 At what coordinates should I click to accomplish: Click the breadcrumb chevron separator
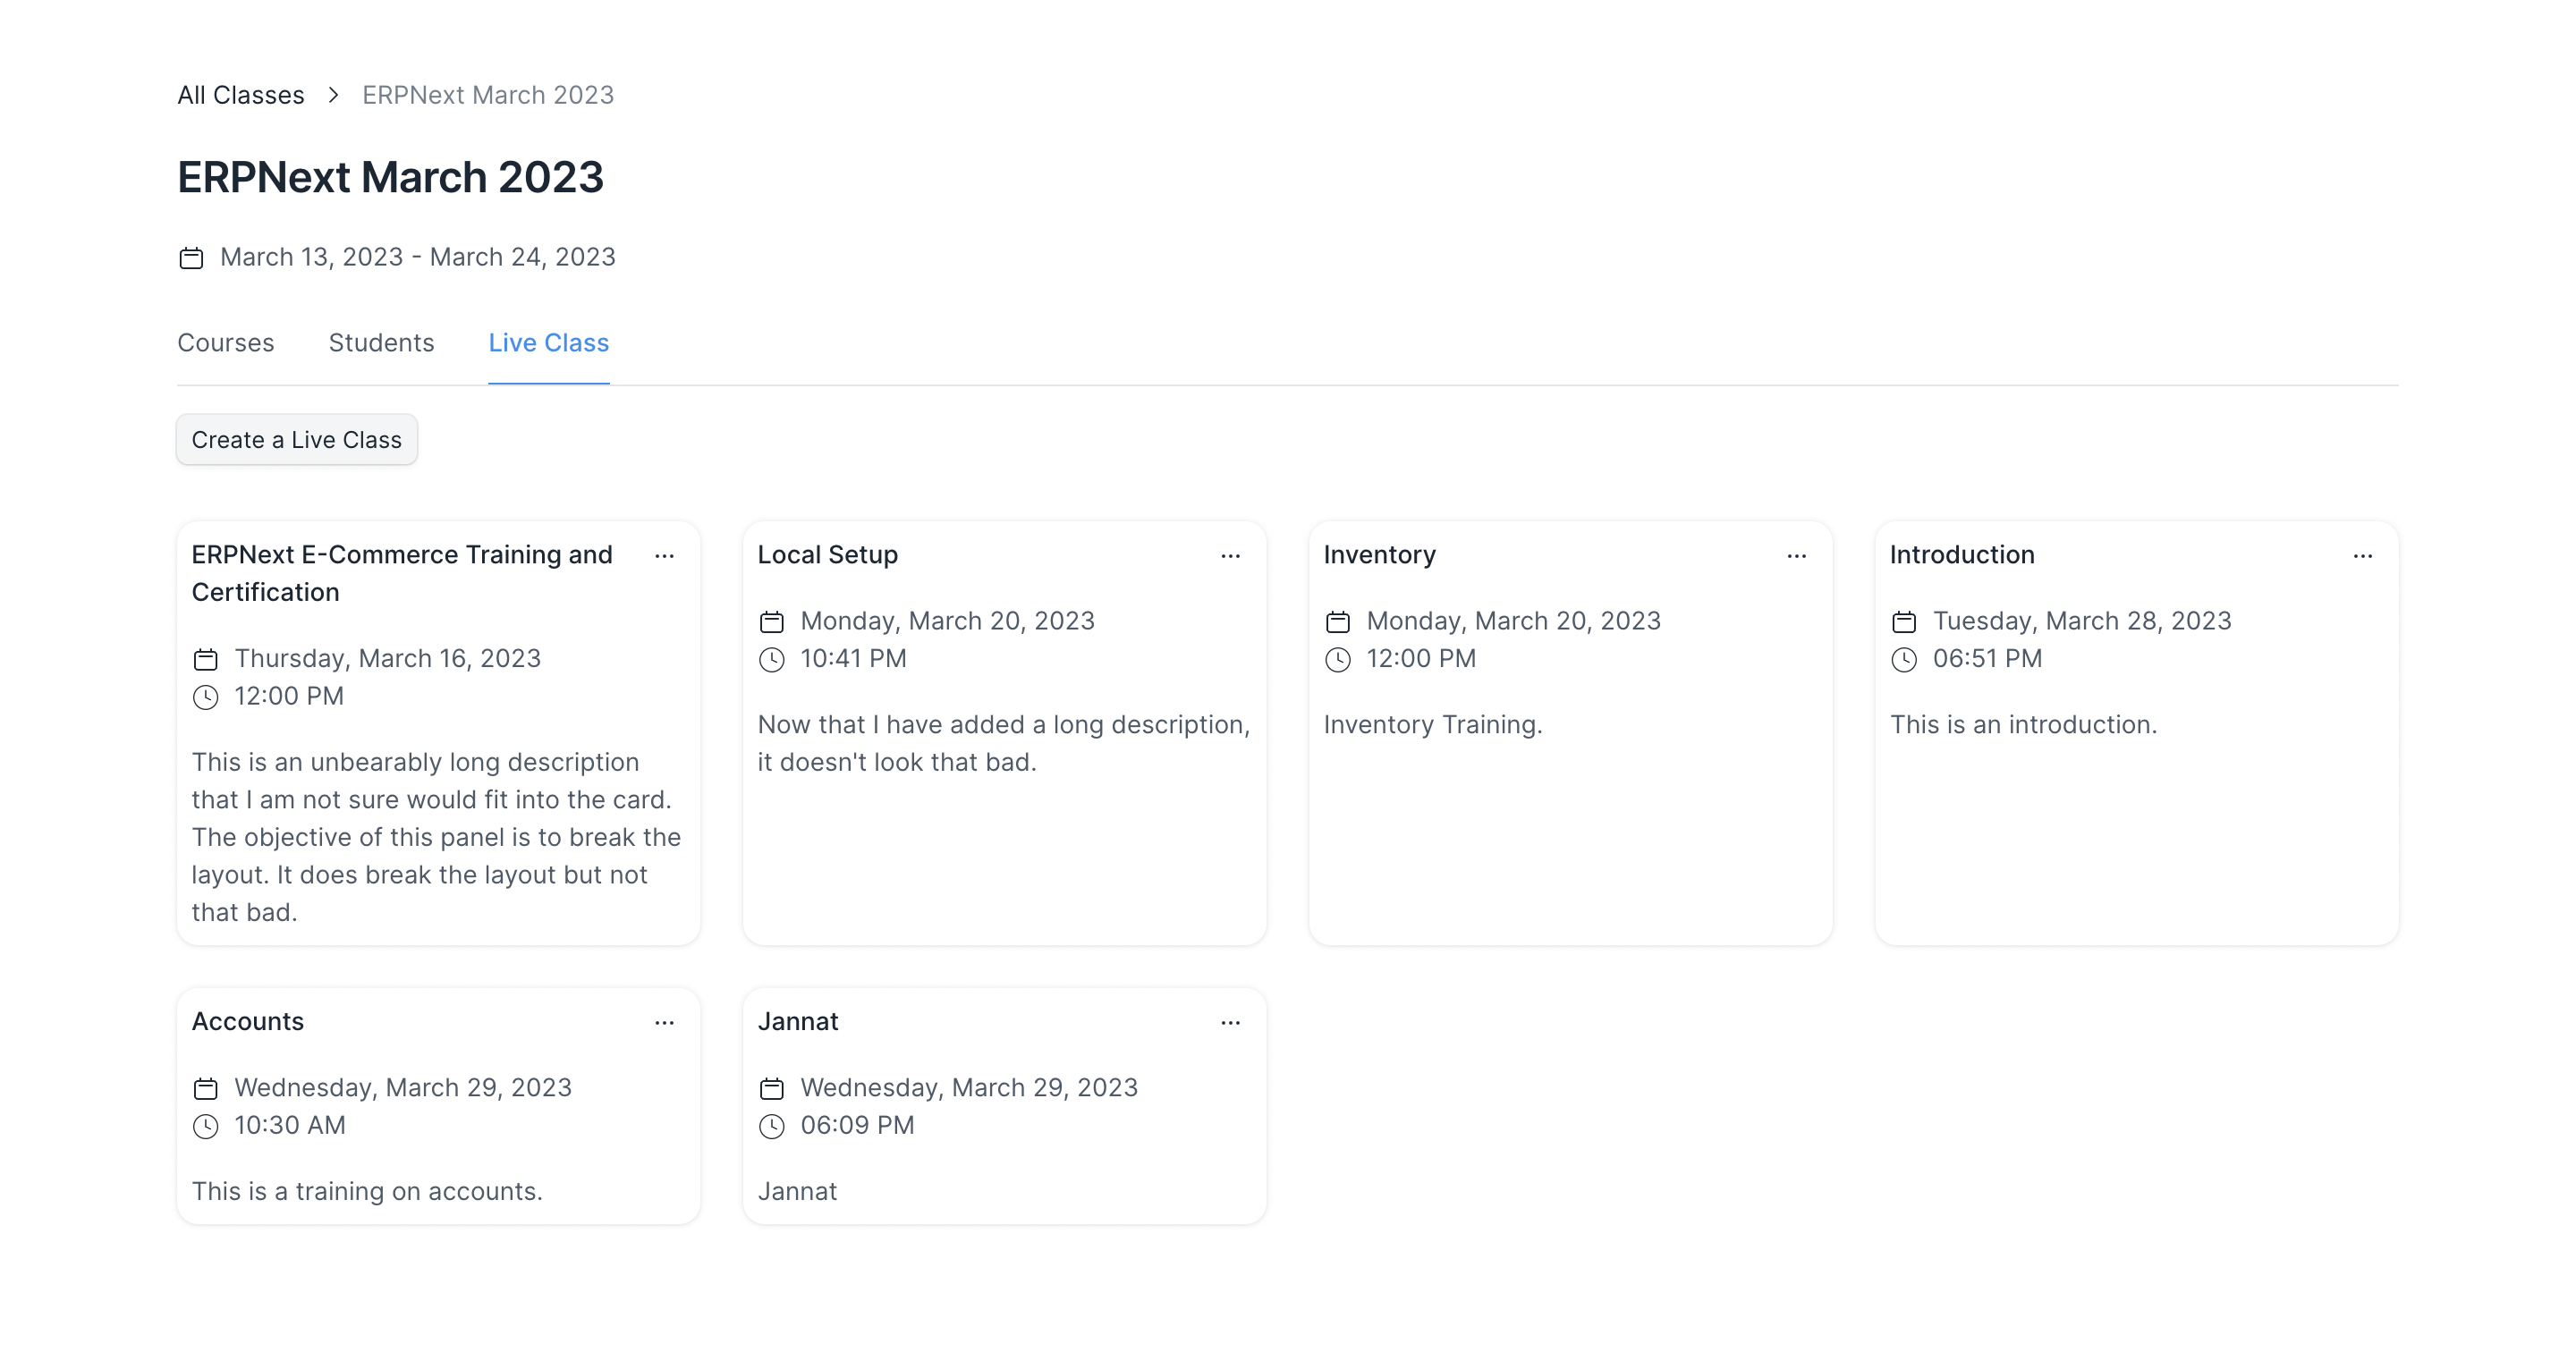333,95
